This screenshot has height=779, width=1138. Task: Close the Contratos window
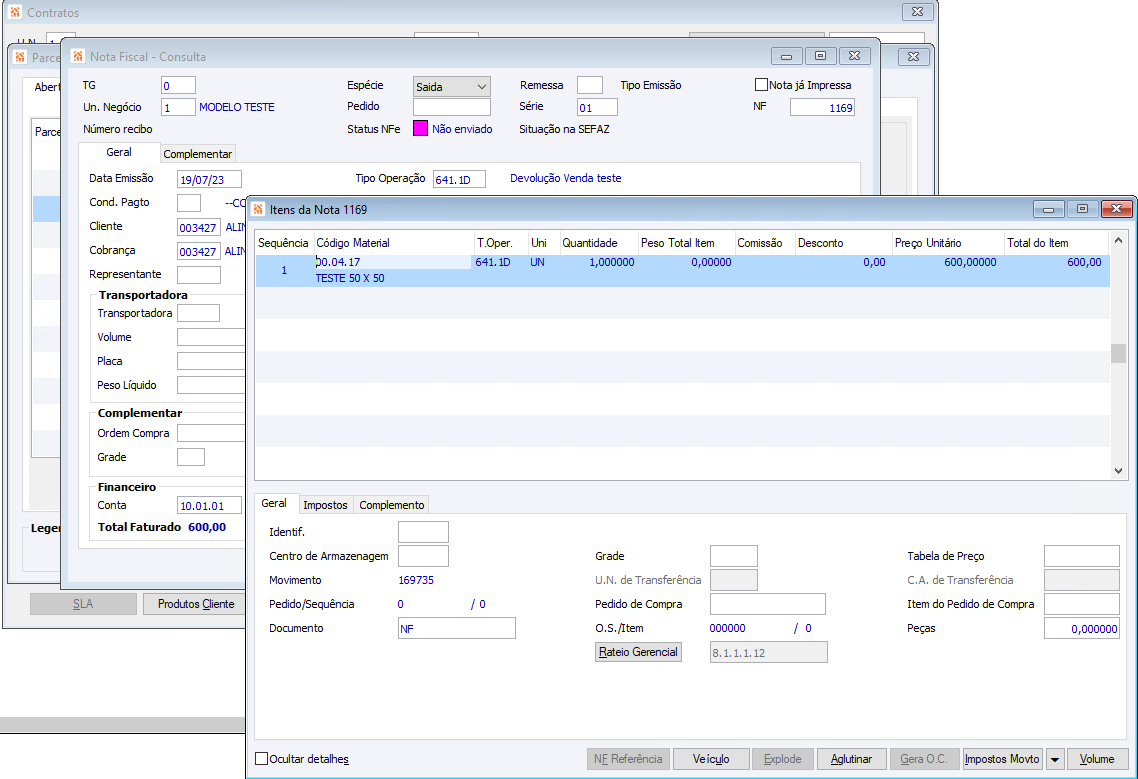[917, 13]
